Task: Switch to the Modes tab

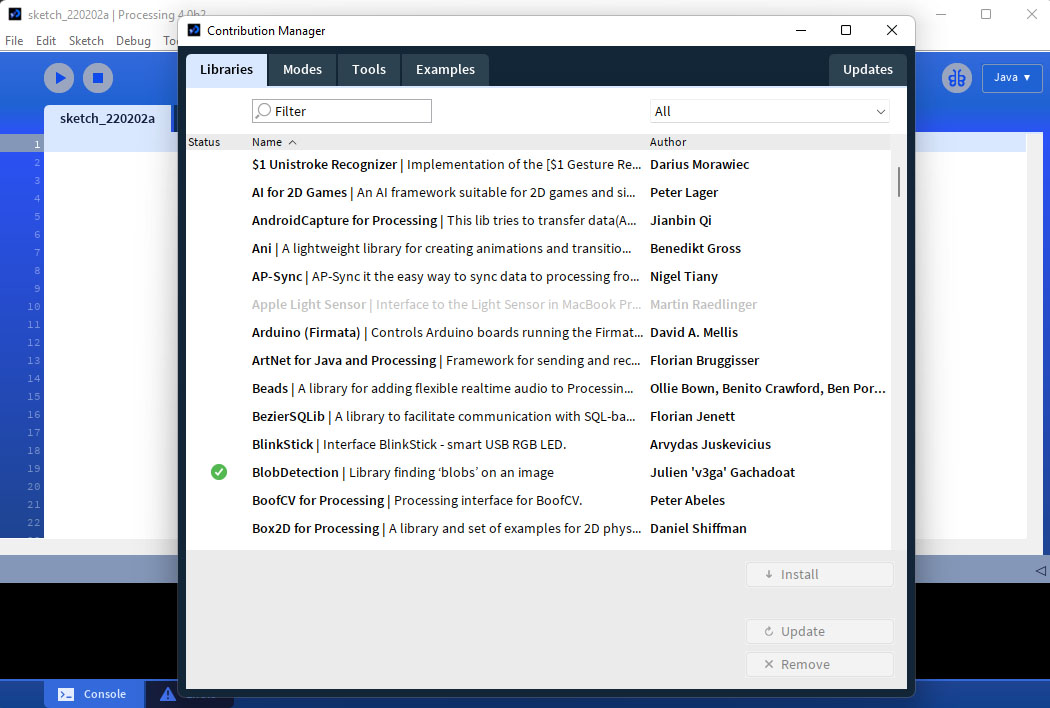Action: pos(302,70)
